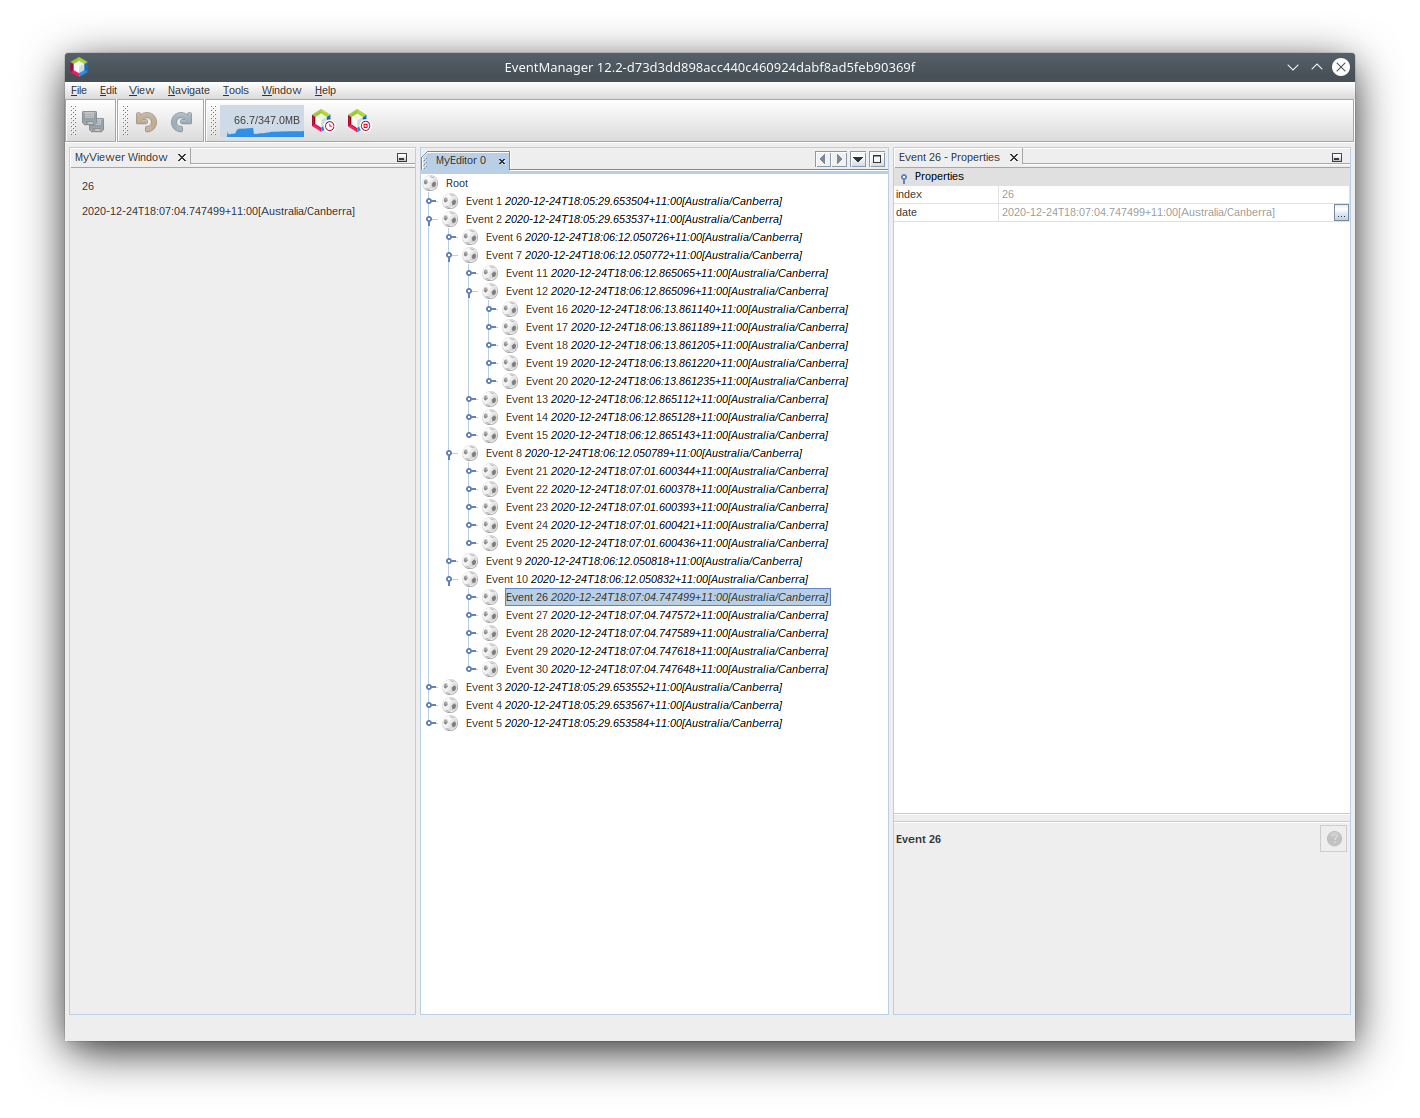Collapse the Properties section expander
1420x1118 pixels.
[904, 177]
